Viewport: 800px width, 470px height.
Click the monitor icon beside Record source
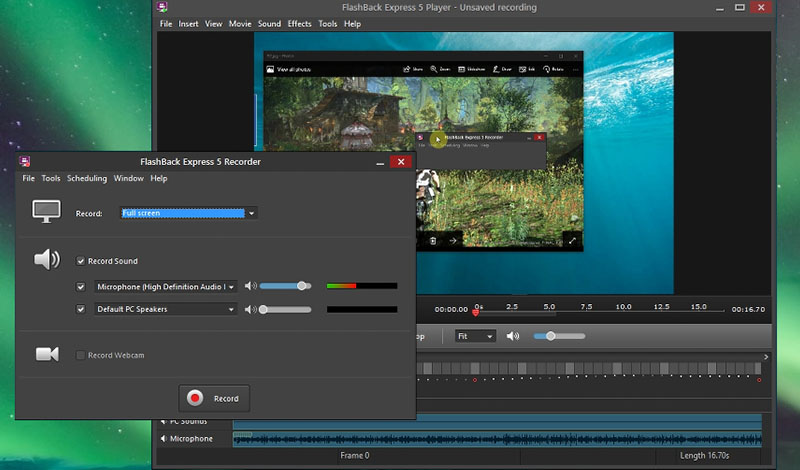click(46, 211)
